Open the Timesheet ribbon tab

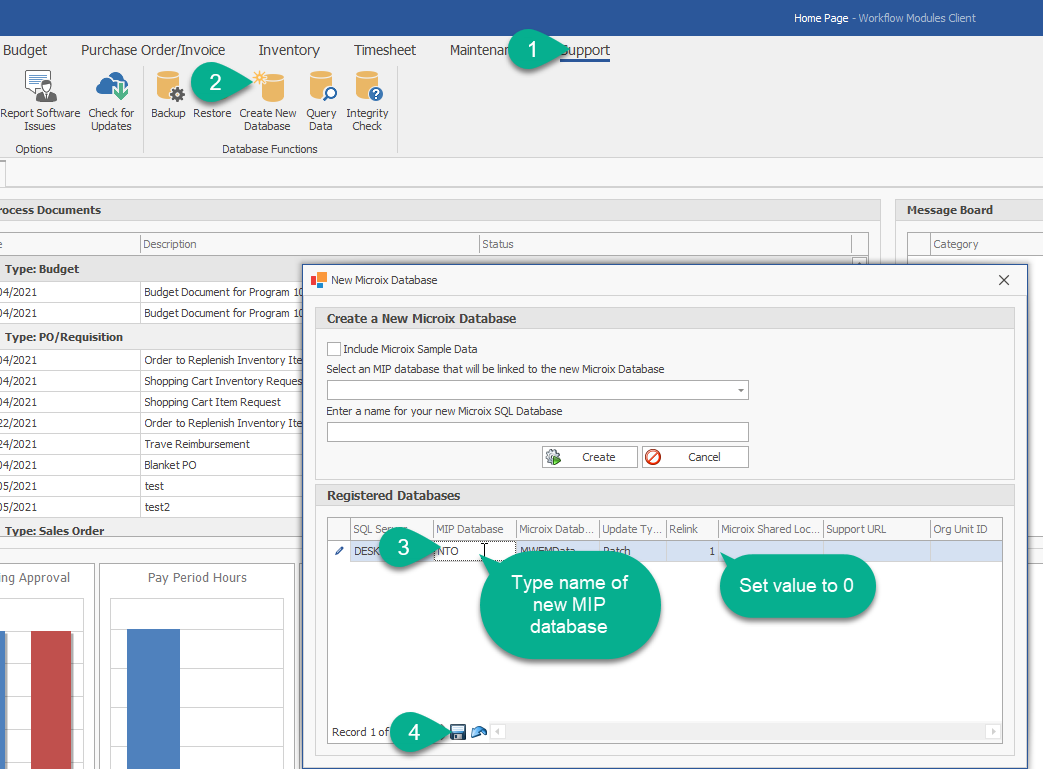[x=385, y=50]
